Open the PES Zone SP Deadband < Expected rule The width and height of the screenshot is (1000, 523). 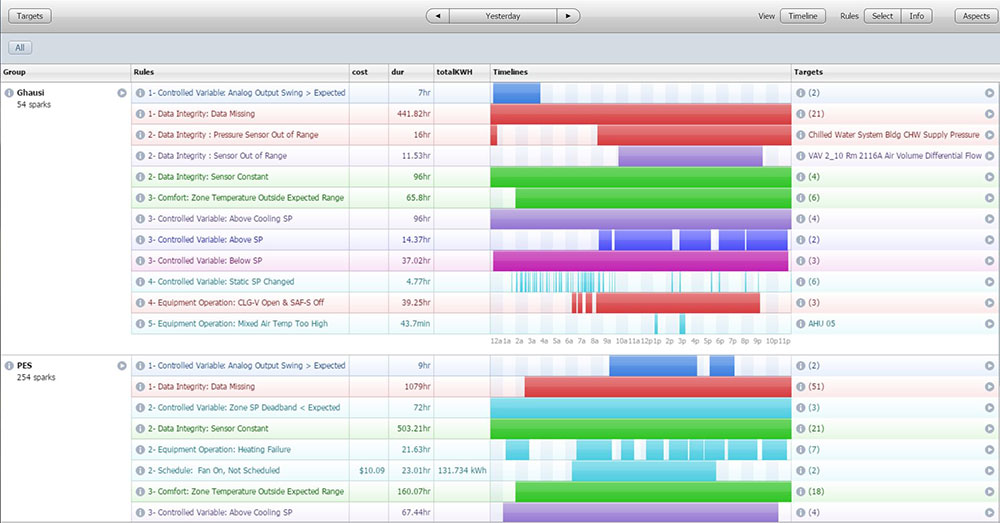pyautogui.click(x=244, y=408)
